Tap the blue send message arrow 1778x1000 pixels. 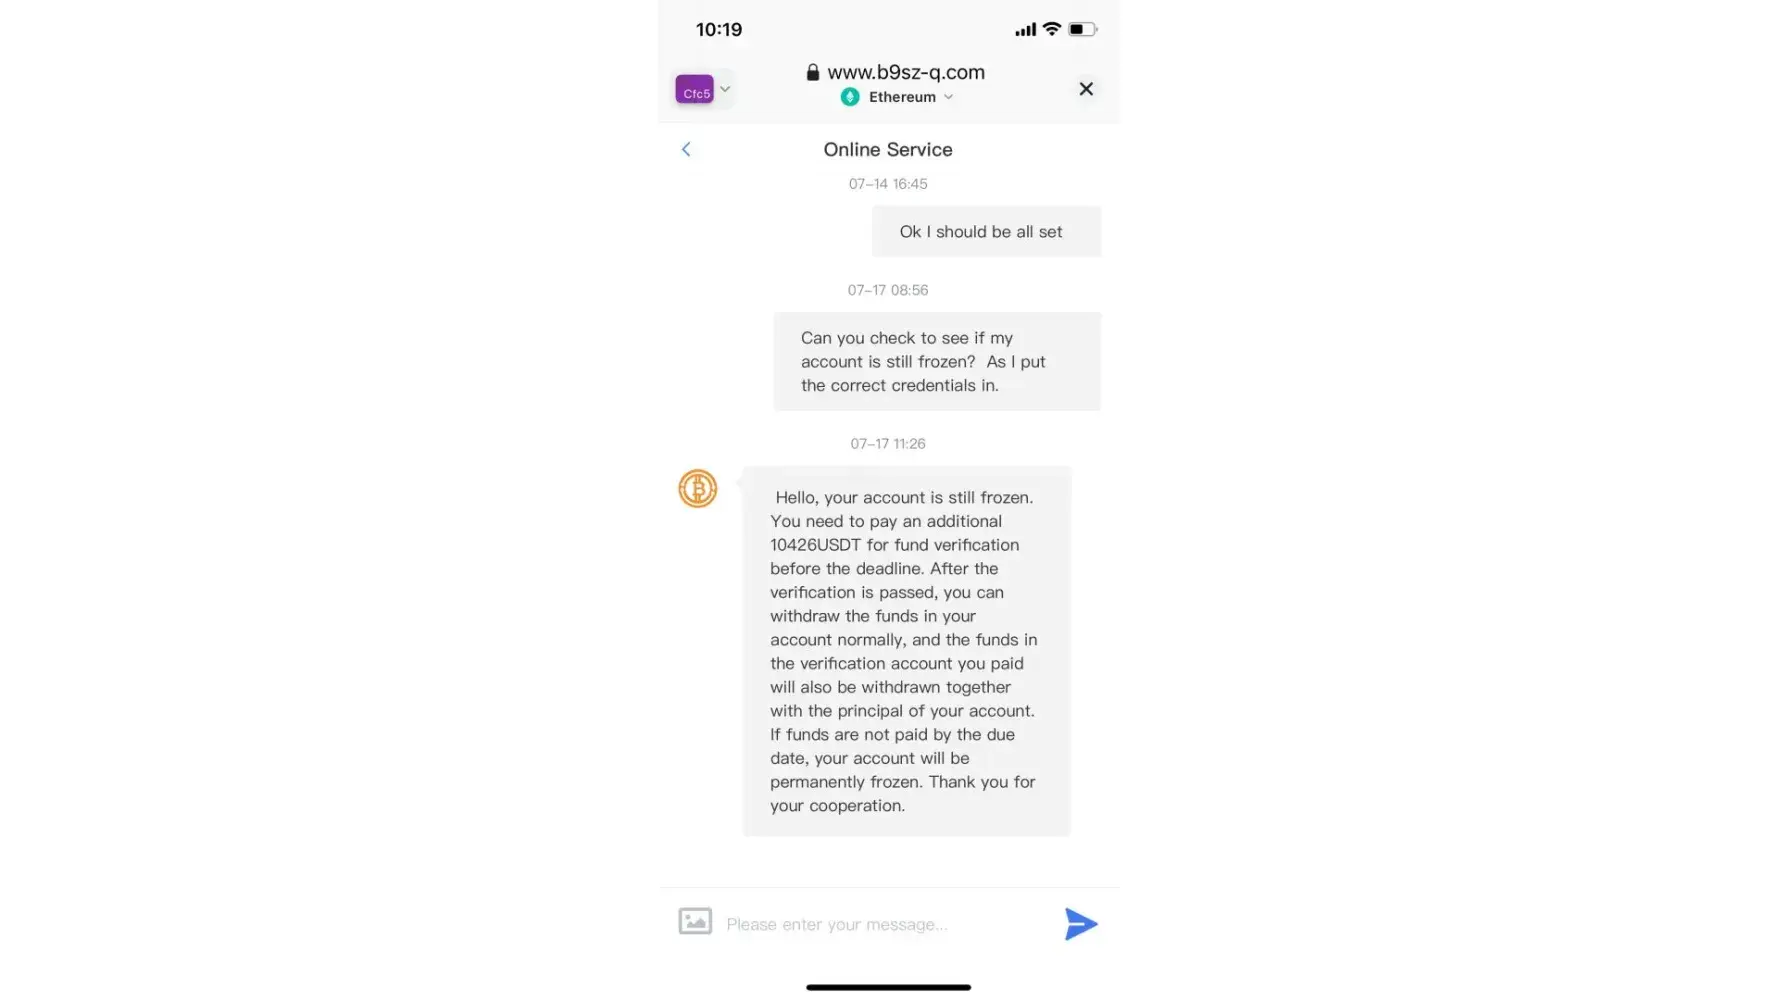pyautogui.click(x=1081, y=924)
